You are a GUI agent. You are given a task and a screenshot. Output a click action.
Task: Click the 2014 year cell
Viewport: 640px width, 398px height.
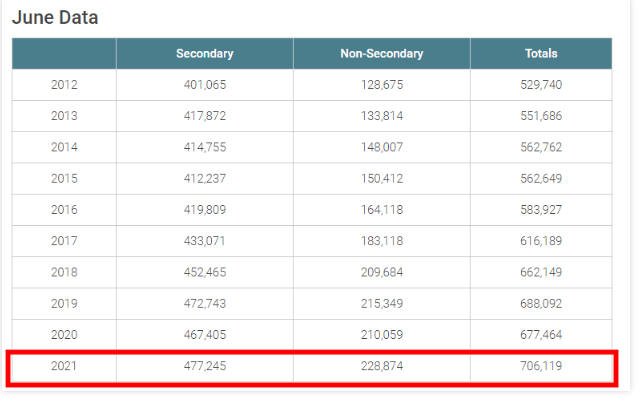64,147
